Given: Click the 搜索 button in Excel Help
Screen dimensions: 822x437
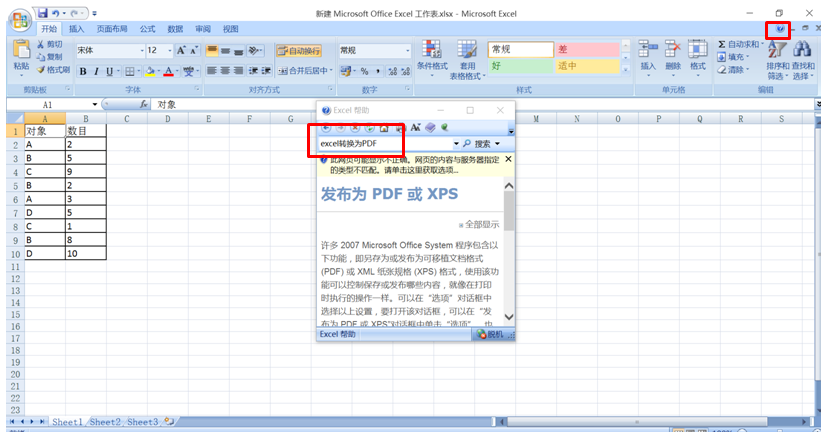Looking at the screenshot, I should click(481, 144).
